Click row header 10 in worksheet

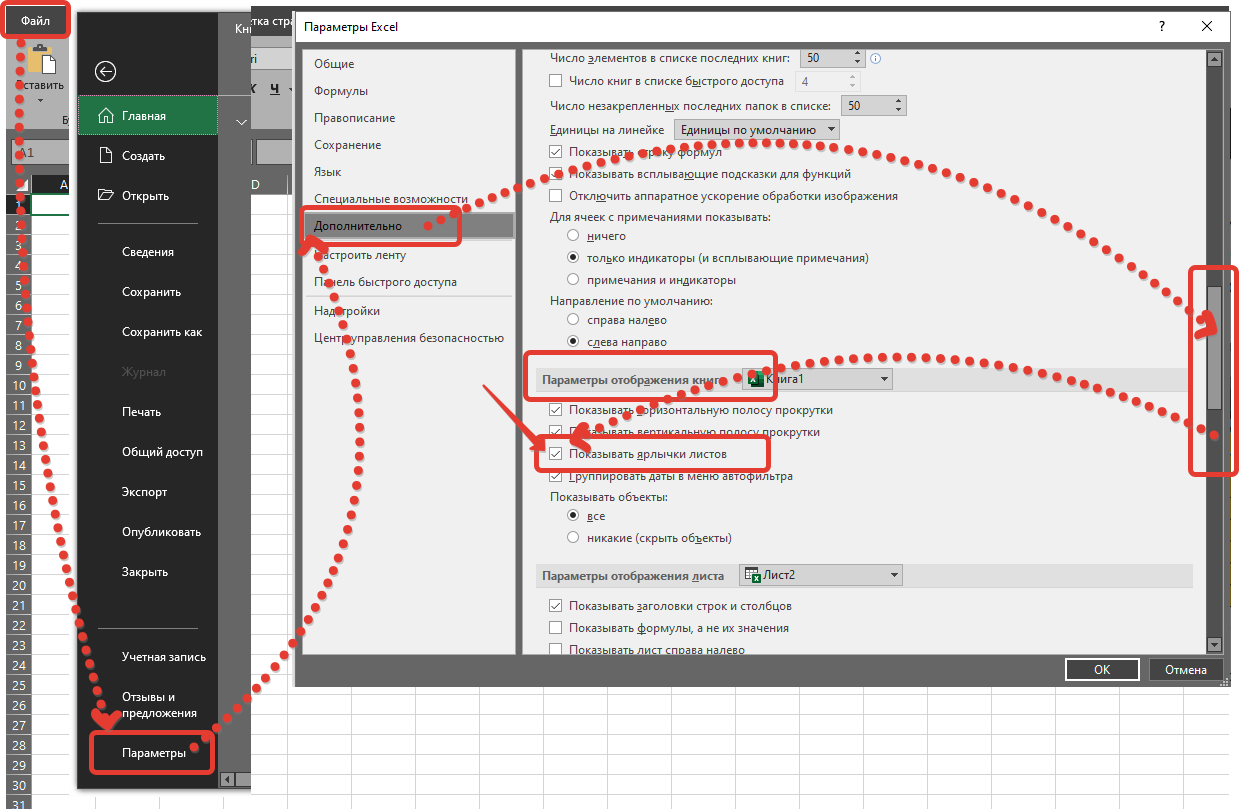tap(19, 385)
